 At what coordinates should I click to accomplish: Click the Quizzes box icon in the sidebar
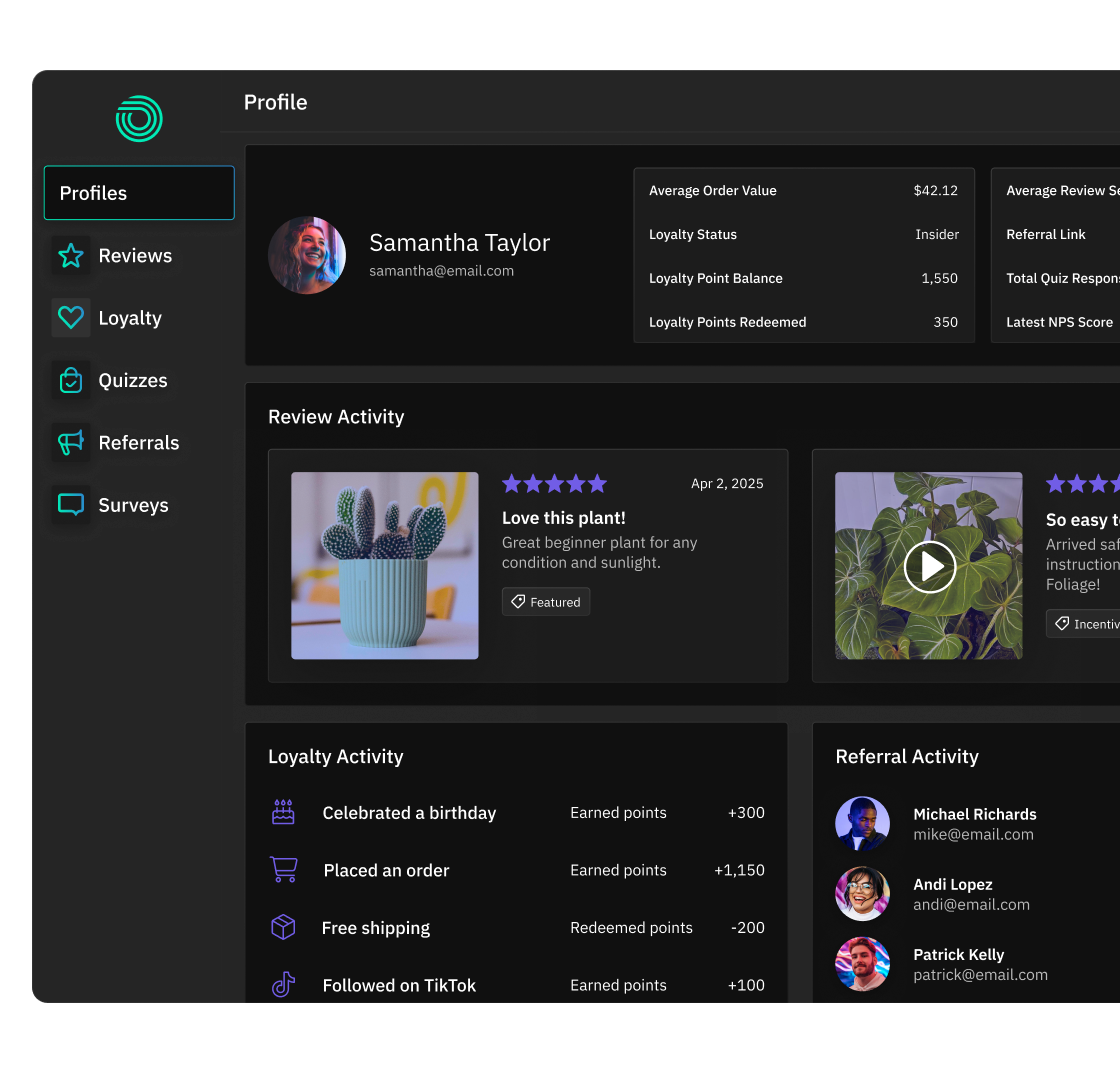(x=70, y=380)
